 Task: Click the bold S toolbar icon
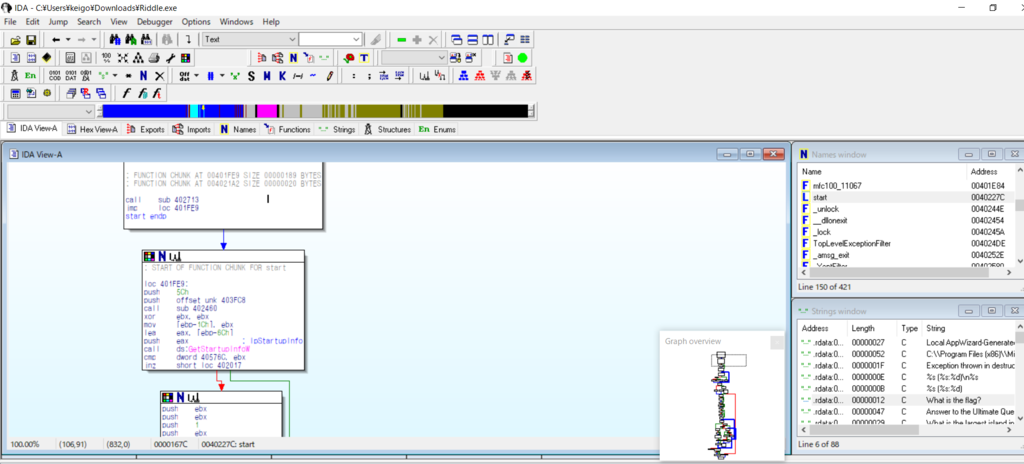click(x=251, y=76)
